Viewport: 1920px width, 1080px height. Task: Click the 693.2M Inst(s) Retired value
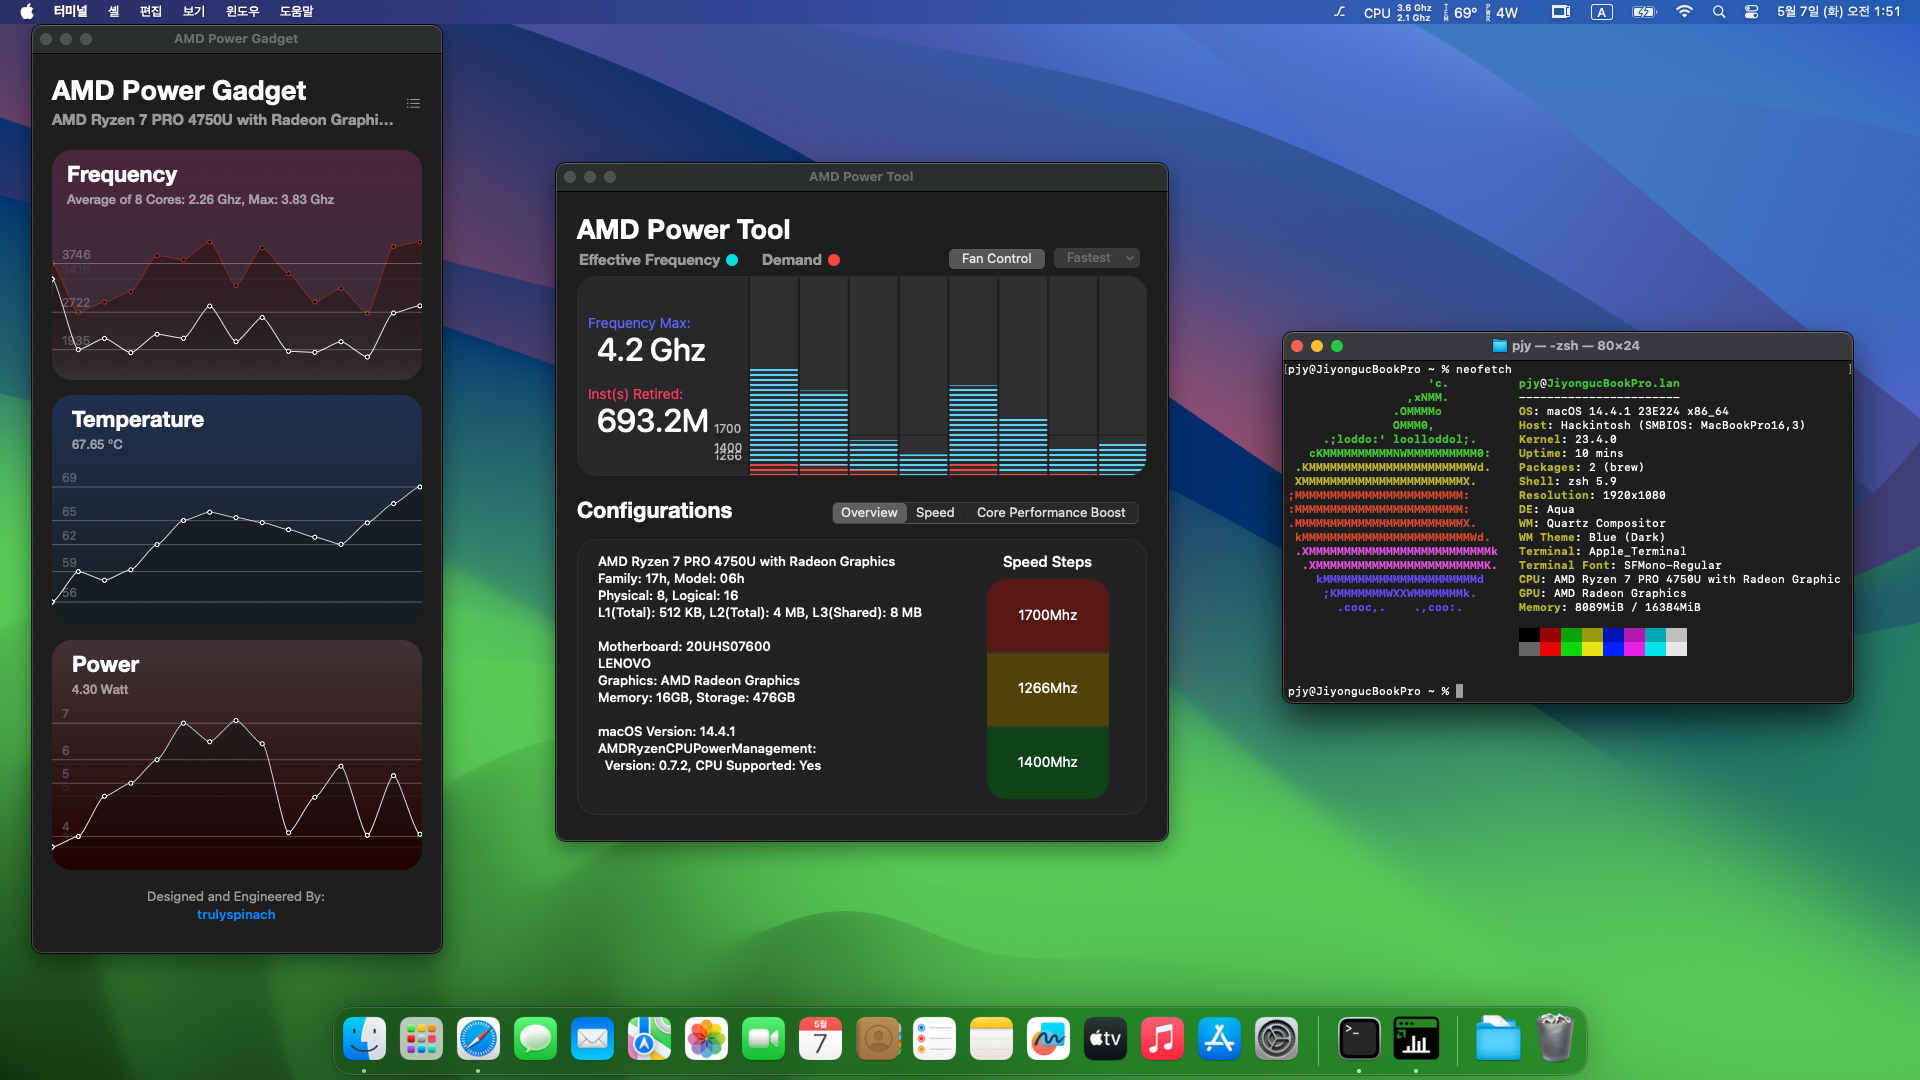click(652, 421)
